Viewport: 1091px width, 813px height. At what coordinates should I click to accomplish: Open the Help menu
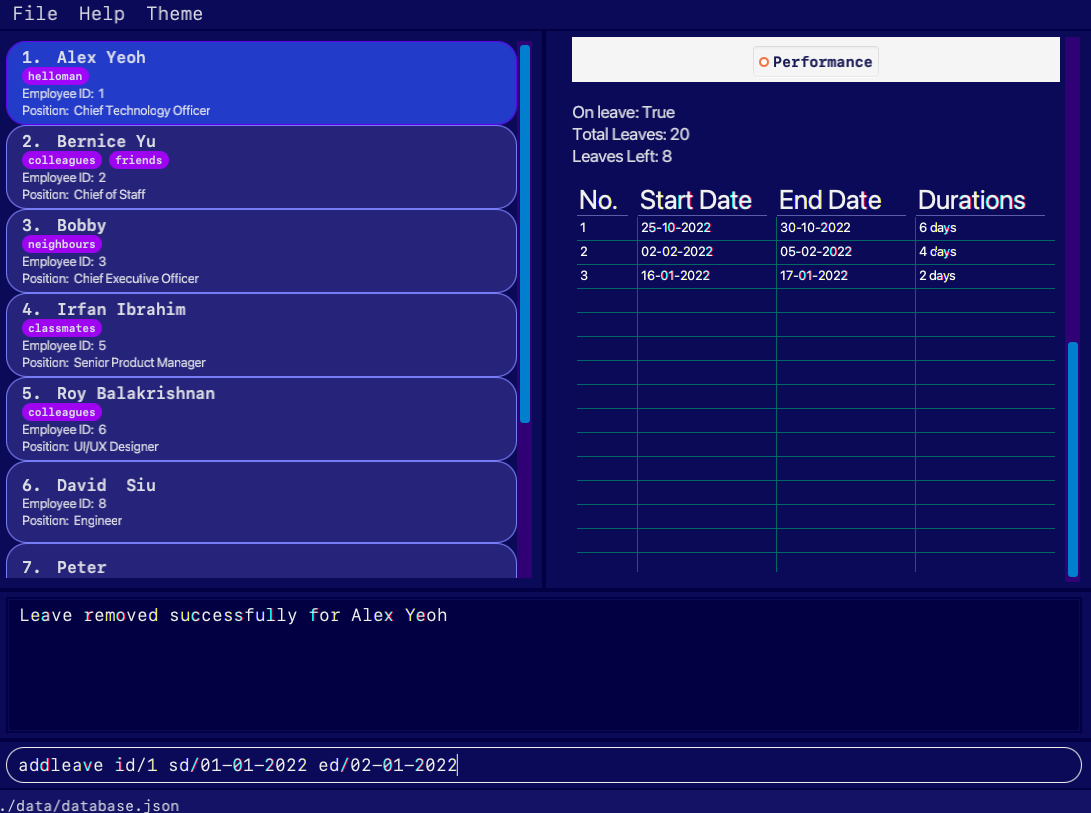click(x=101, y=13)
